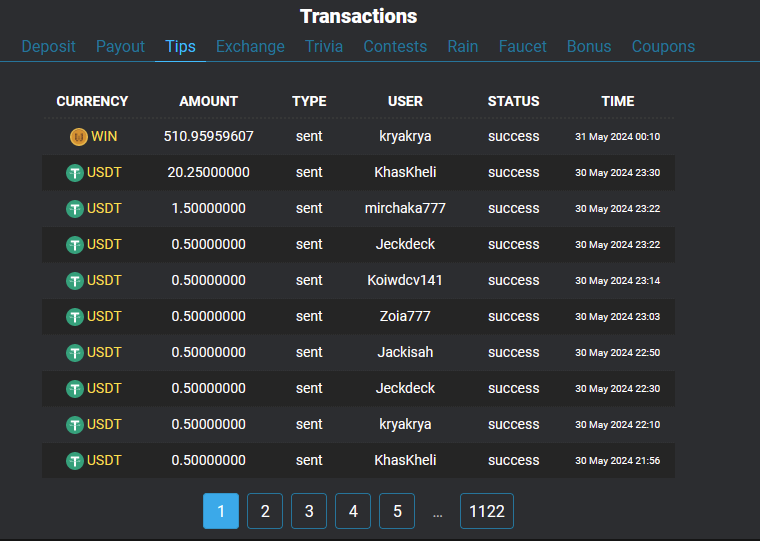The image size is (760, 541).
Task: Click USDT icon in the KhasKheli 20.25 row
Action: coord(75,173)
